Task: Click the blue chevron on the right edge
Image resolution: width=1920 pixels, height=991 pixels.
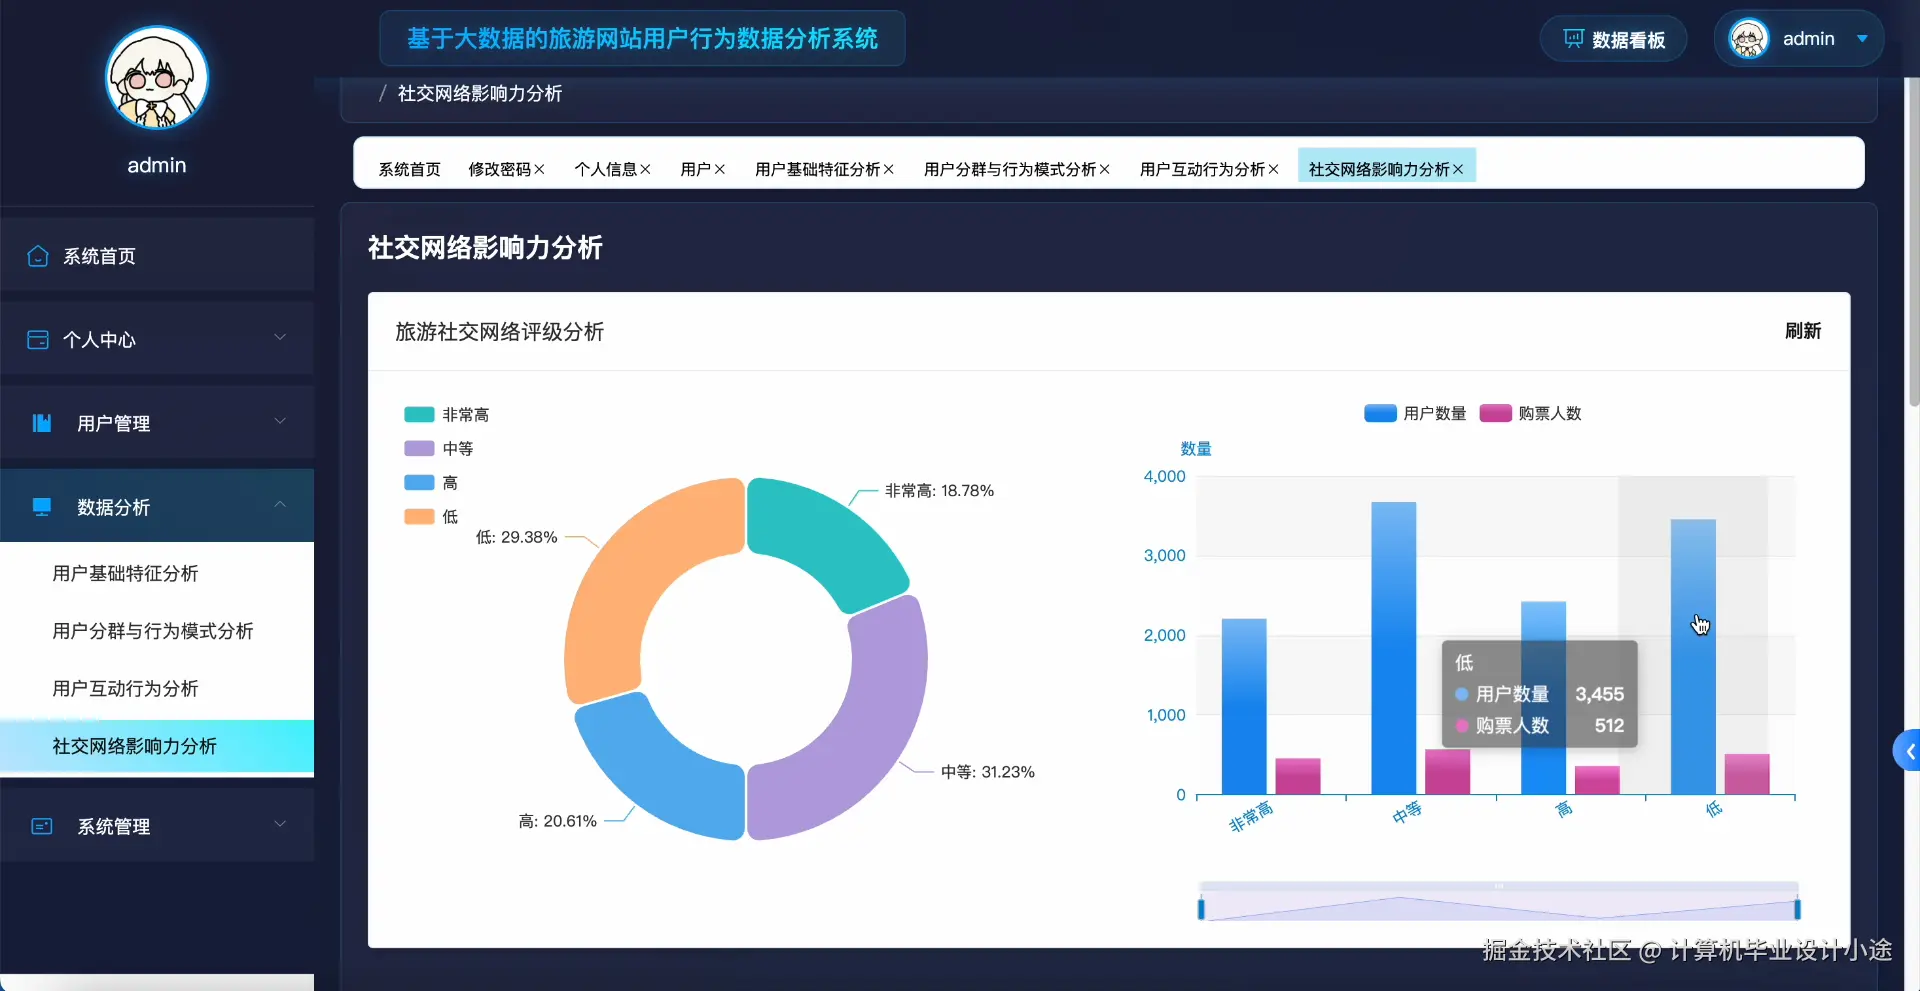Action: [x=1908, y=750]
